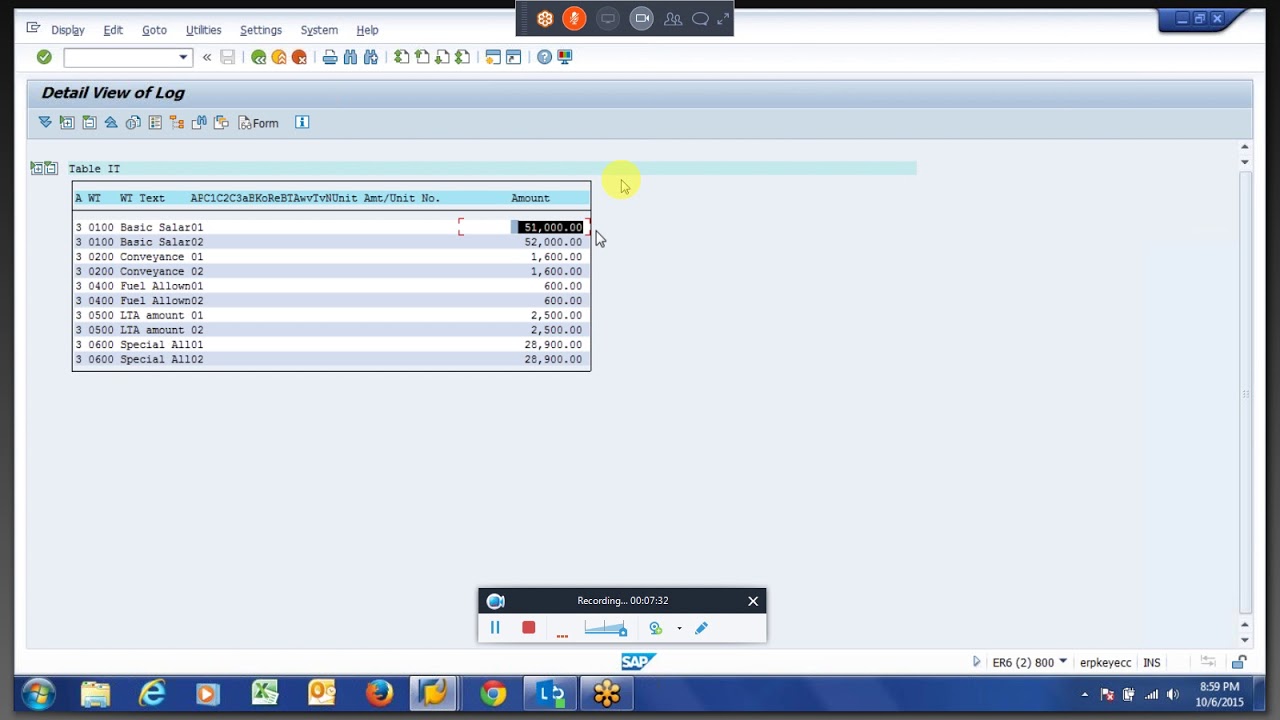Open the transaction command field dropdown
The height and width of the screenshot is (720, 1280).
(182, 58)
